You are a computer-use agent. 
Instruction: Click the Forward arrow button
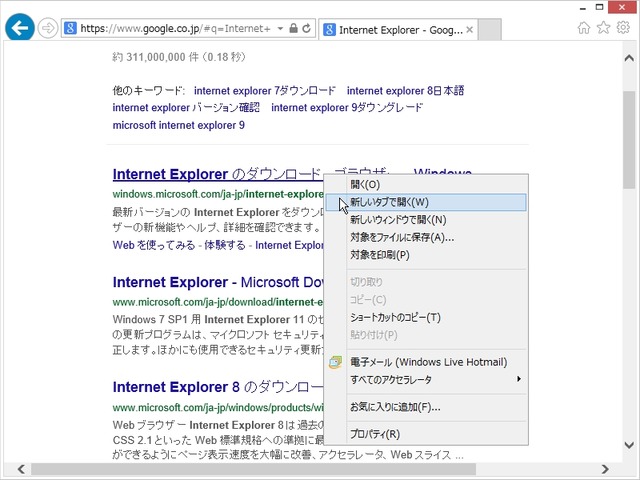[x=48, y=28]
